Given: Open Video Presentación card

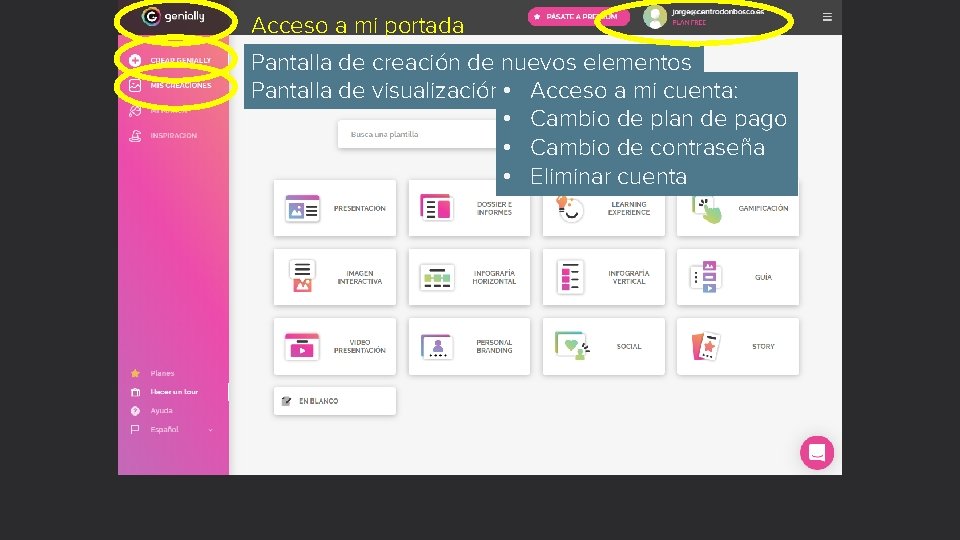Looking at the screenshot, I should click(335, 346).
